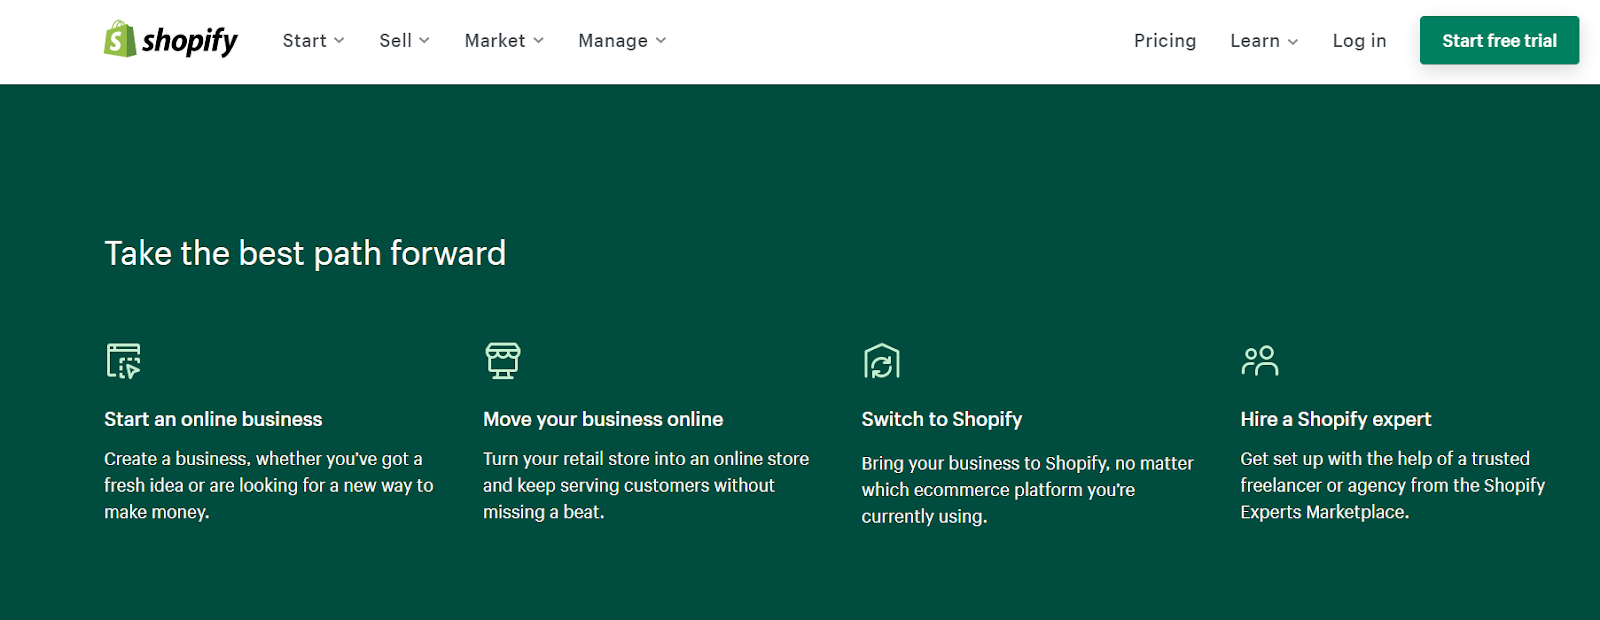
Task: Expand the Sell menu dropdown
Action: coord(404,41)
